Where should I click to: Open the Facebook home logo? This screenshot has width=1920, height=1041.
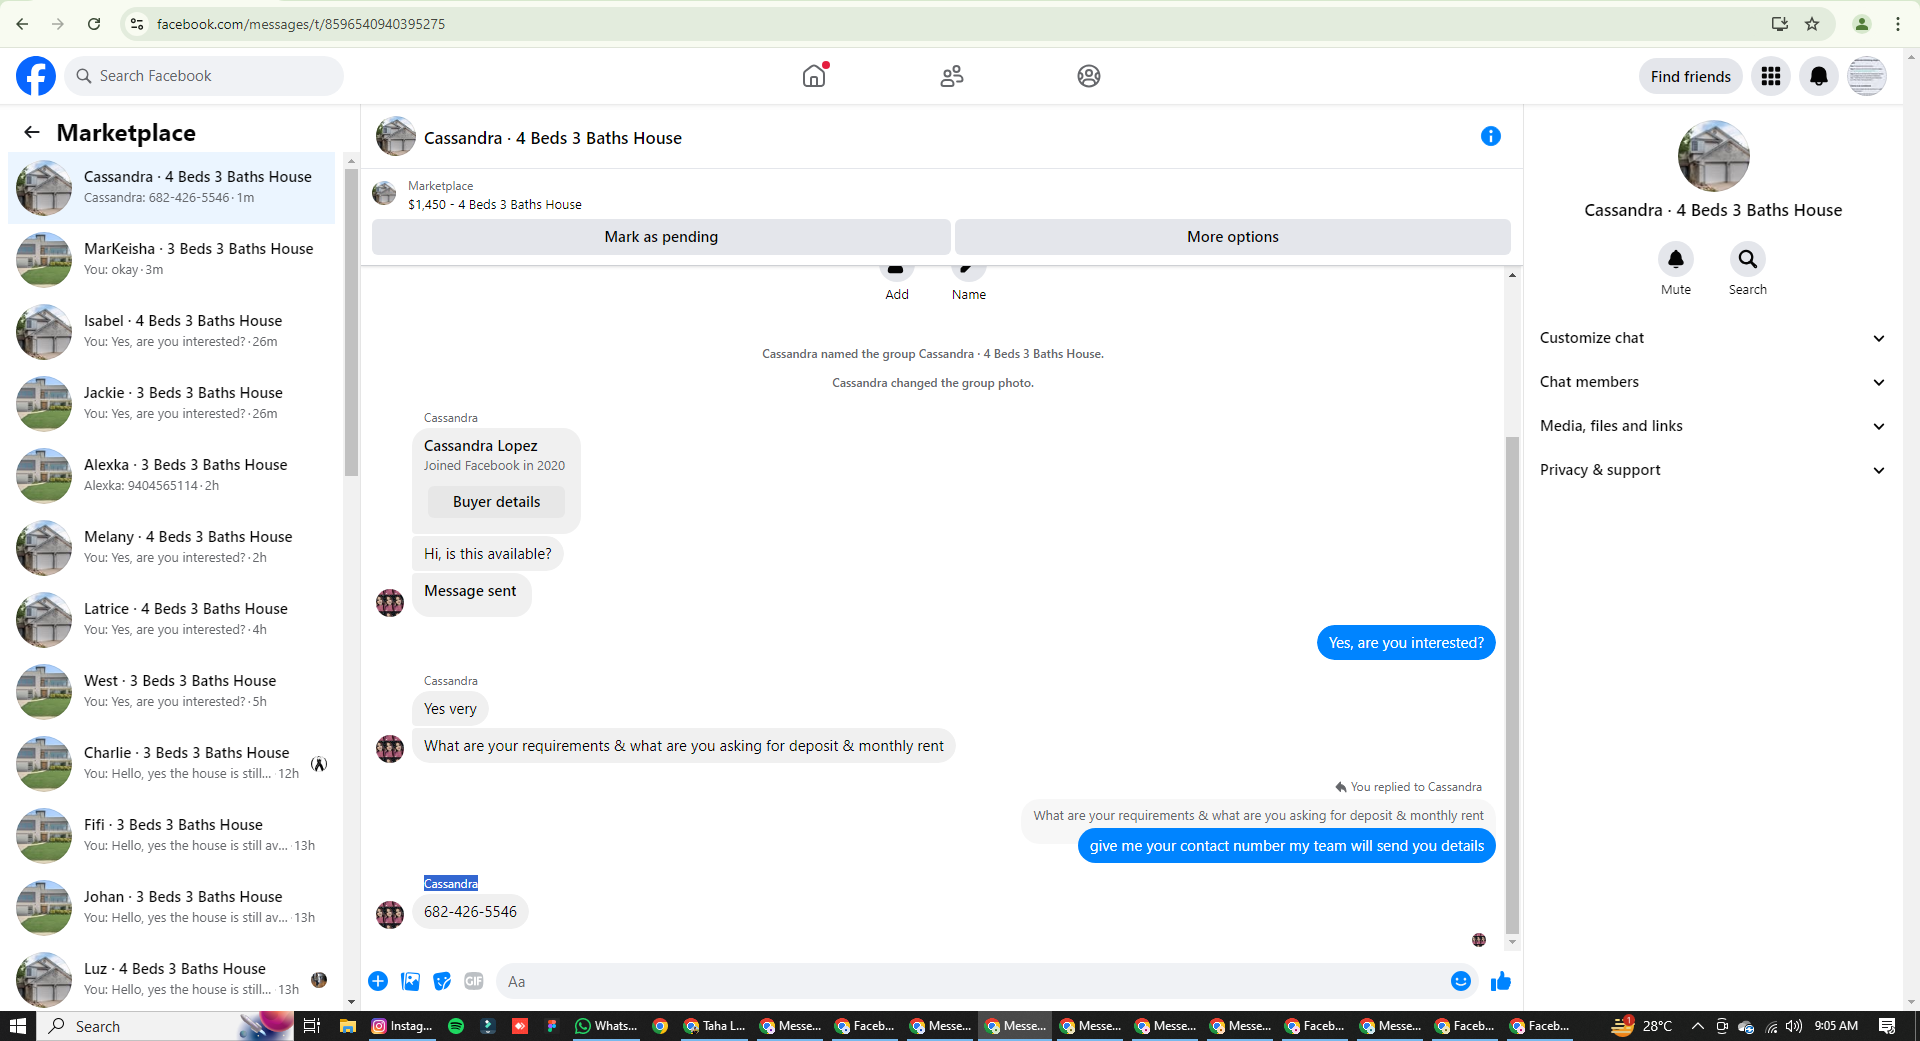point(36,76)
